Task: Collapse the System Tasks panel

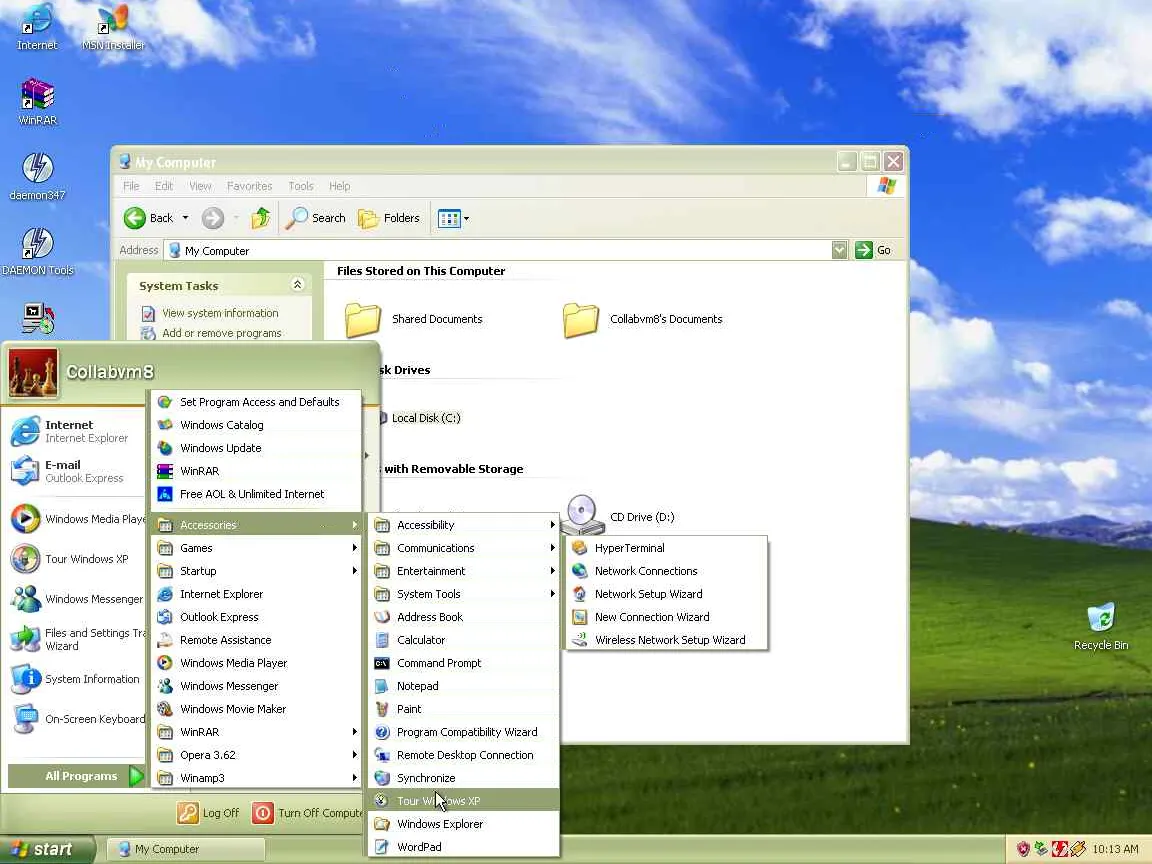Action: pyautogui.click(x=298, y=285)
